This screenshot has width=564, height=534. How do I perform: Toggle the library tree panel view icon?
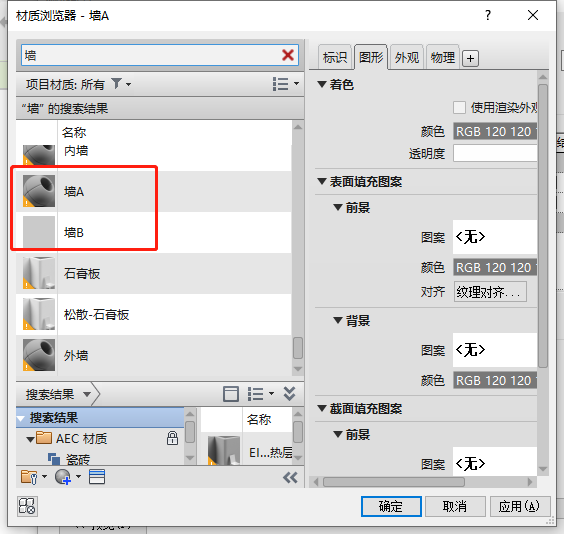pyautogui.click(x=231, y=394)
